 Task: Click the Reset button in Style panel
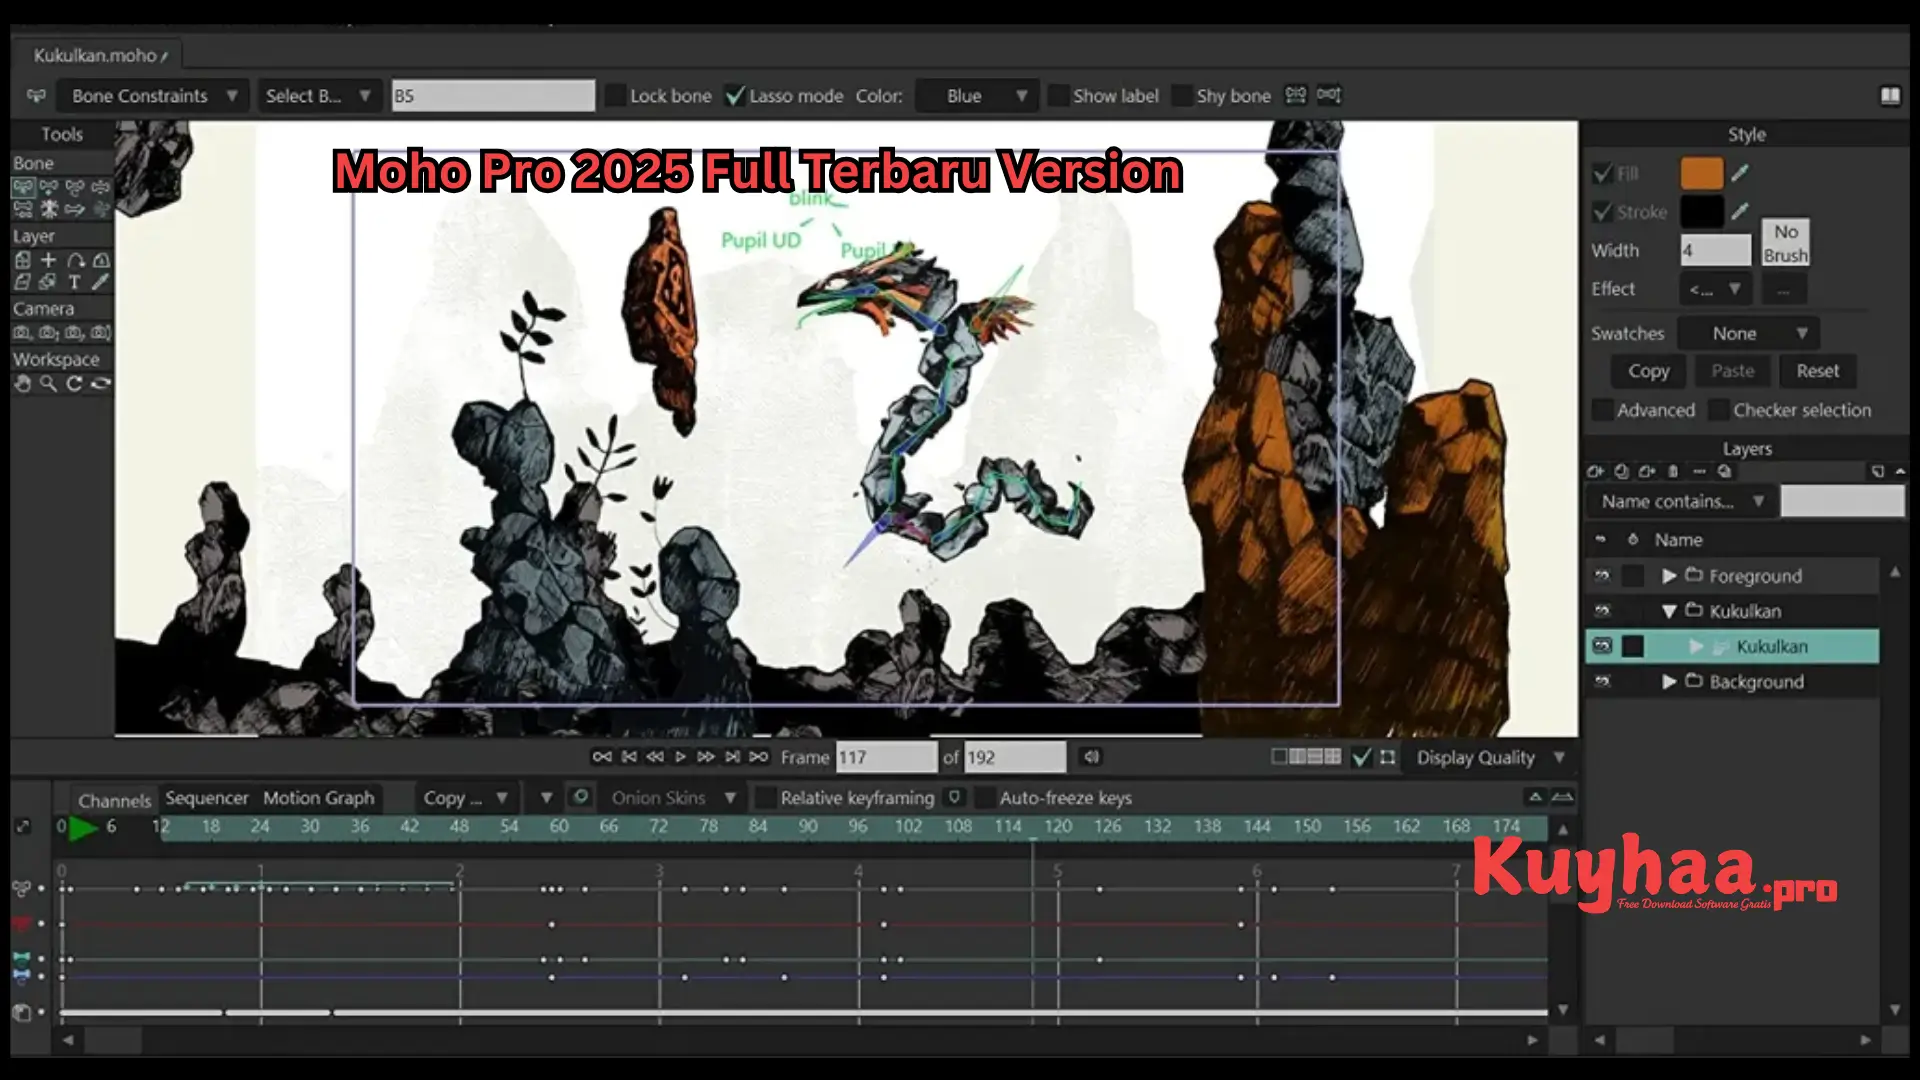(1817, 371)
